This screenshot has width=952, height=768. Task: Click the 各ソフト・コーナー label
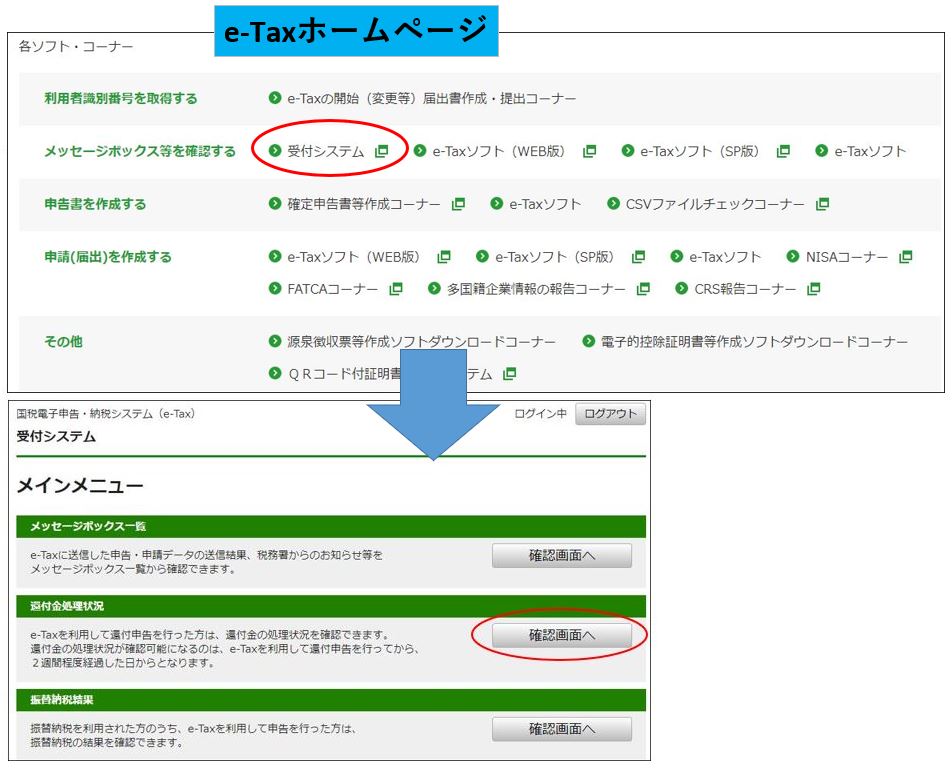pos(75,47)
